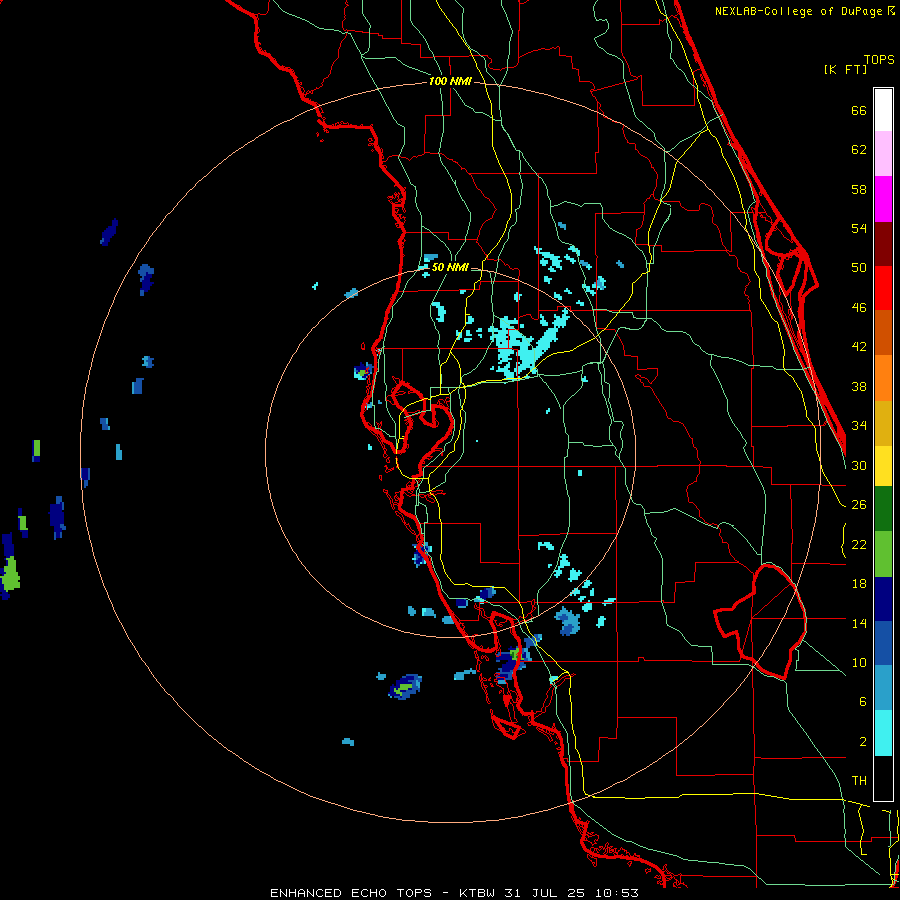Click the cyan legend band
This screenshot has height=900, width=900.
tap(883, 733)
